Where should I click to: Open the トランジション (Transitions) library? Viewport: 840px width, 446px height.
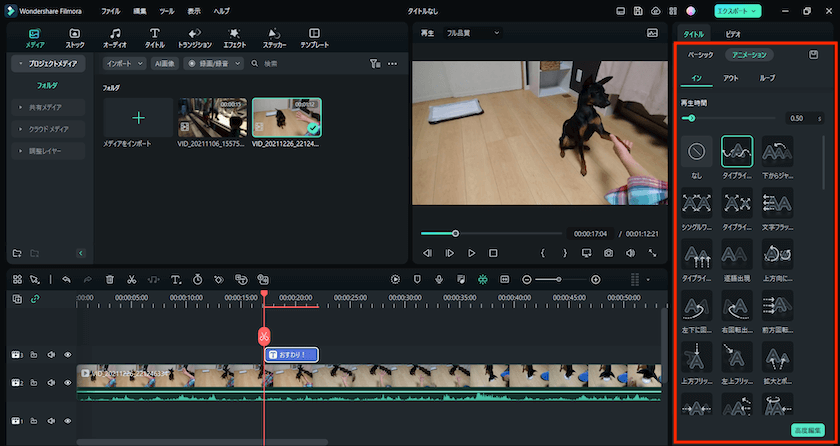(194, 38)
